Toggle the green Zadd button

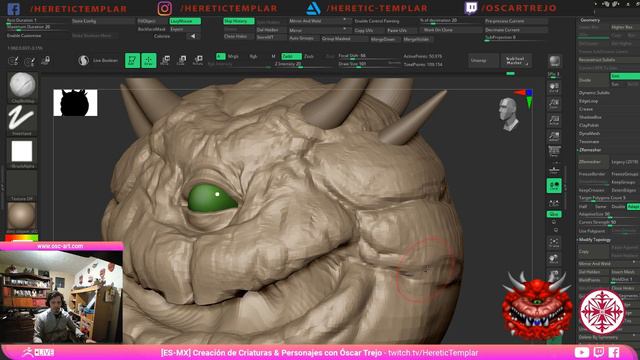click(x=291, y=56)
